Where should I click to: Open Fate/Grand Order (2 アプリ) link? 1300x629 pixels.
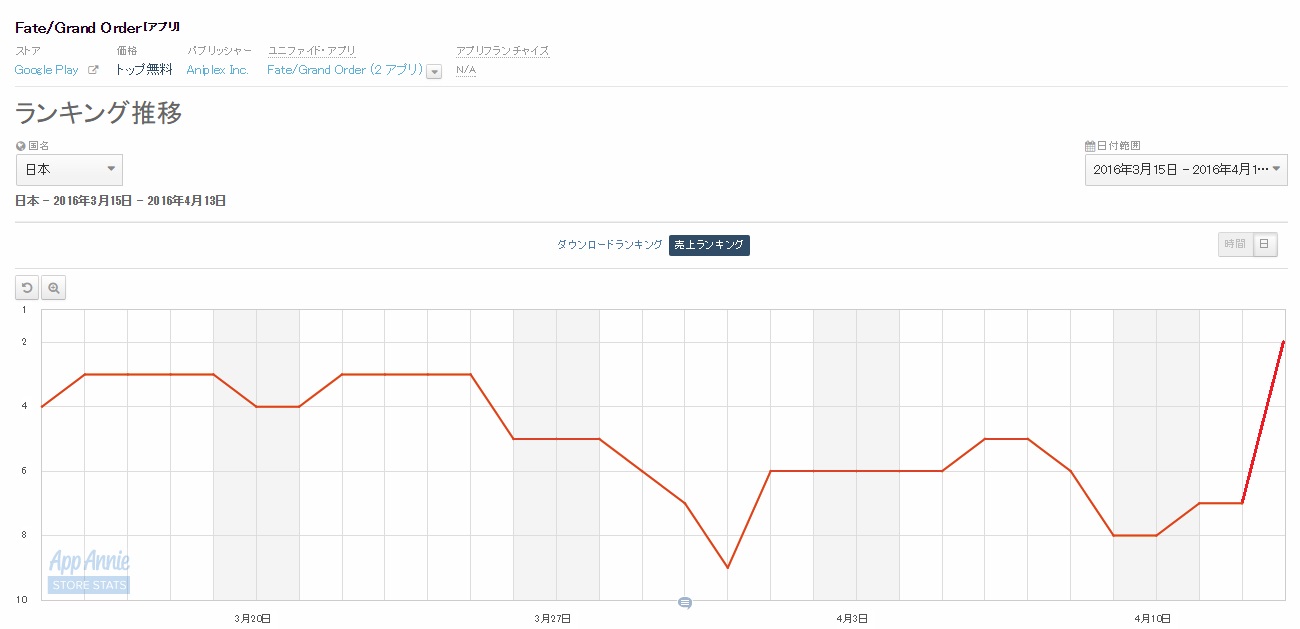tap(345, 70)
